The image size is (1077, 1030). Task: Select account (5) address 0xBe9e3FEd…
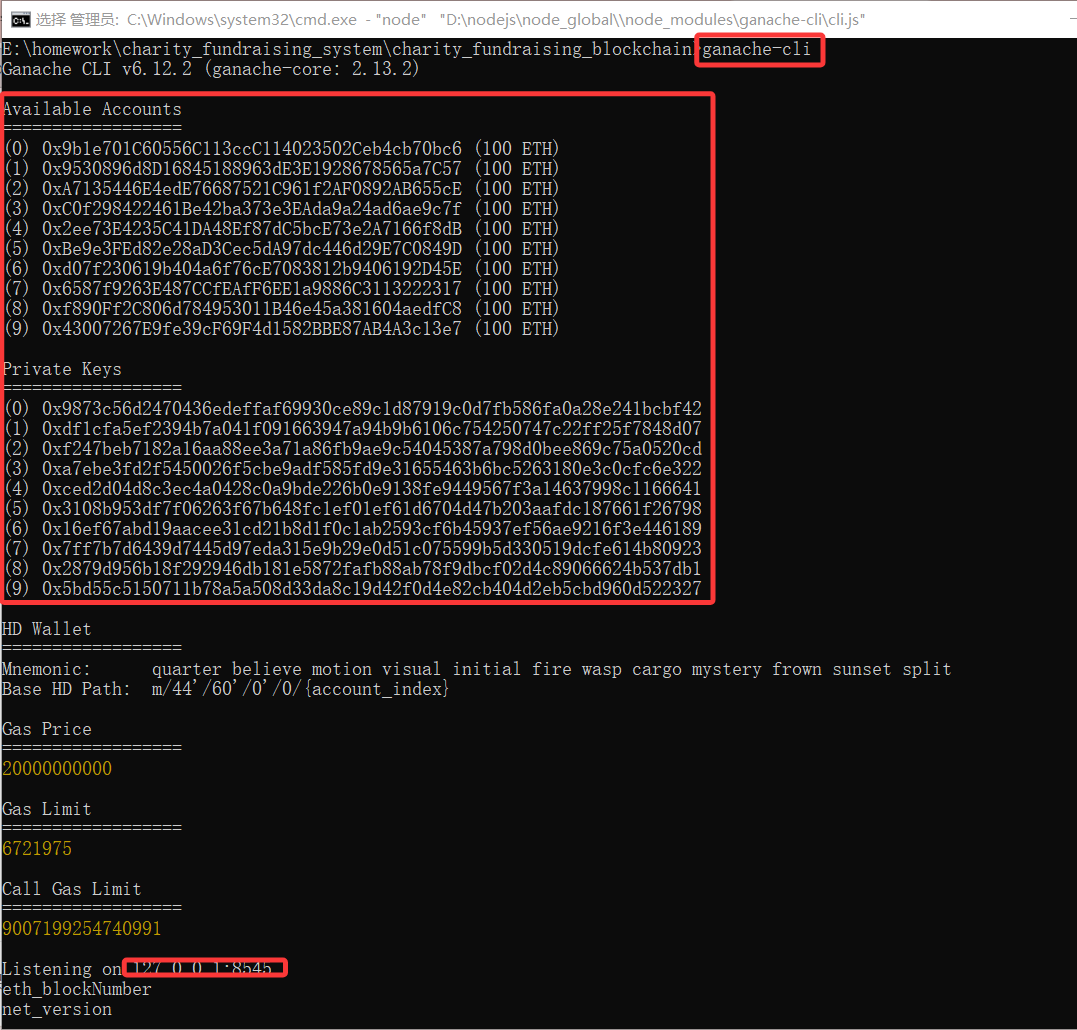(251, 249)
